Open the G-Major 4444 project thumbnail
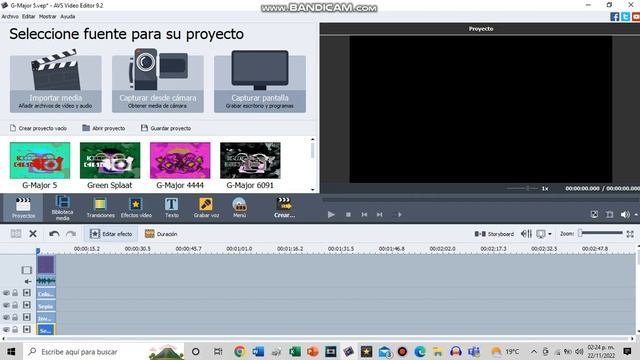The height and width of the screenshot is (360, 640). (x=180, y=160)
